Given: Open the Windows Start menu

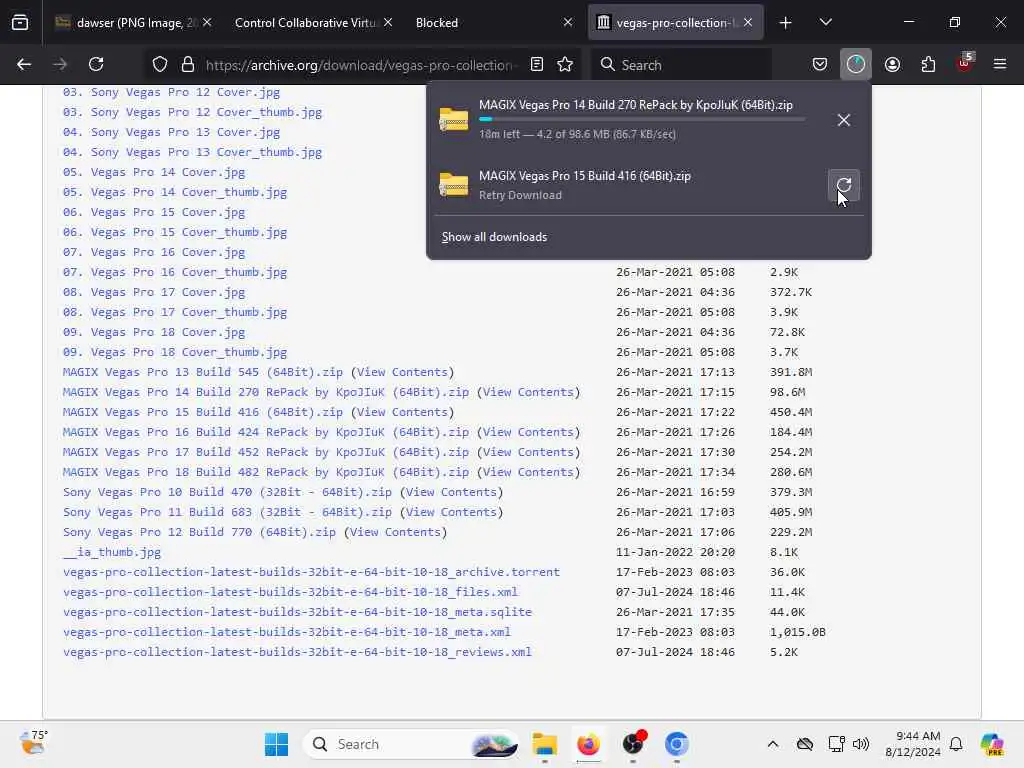Looking at the screenshot, I should pyautogui.click(x=276, y=744).
